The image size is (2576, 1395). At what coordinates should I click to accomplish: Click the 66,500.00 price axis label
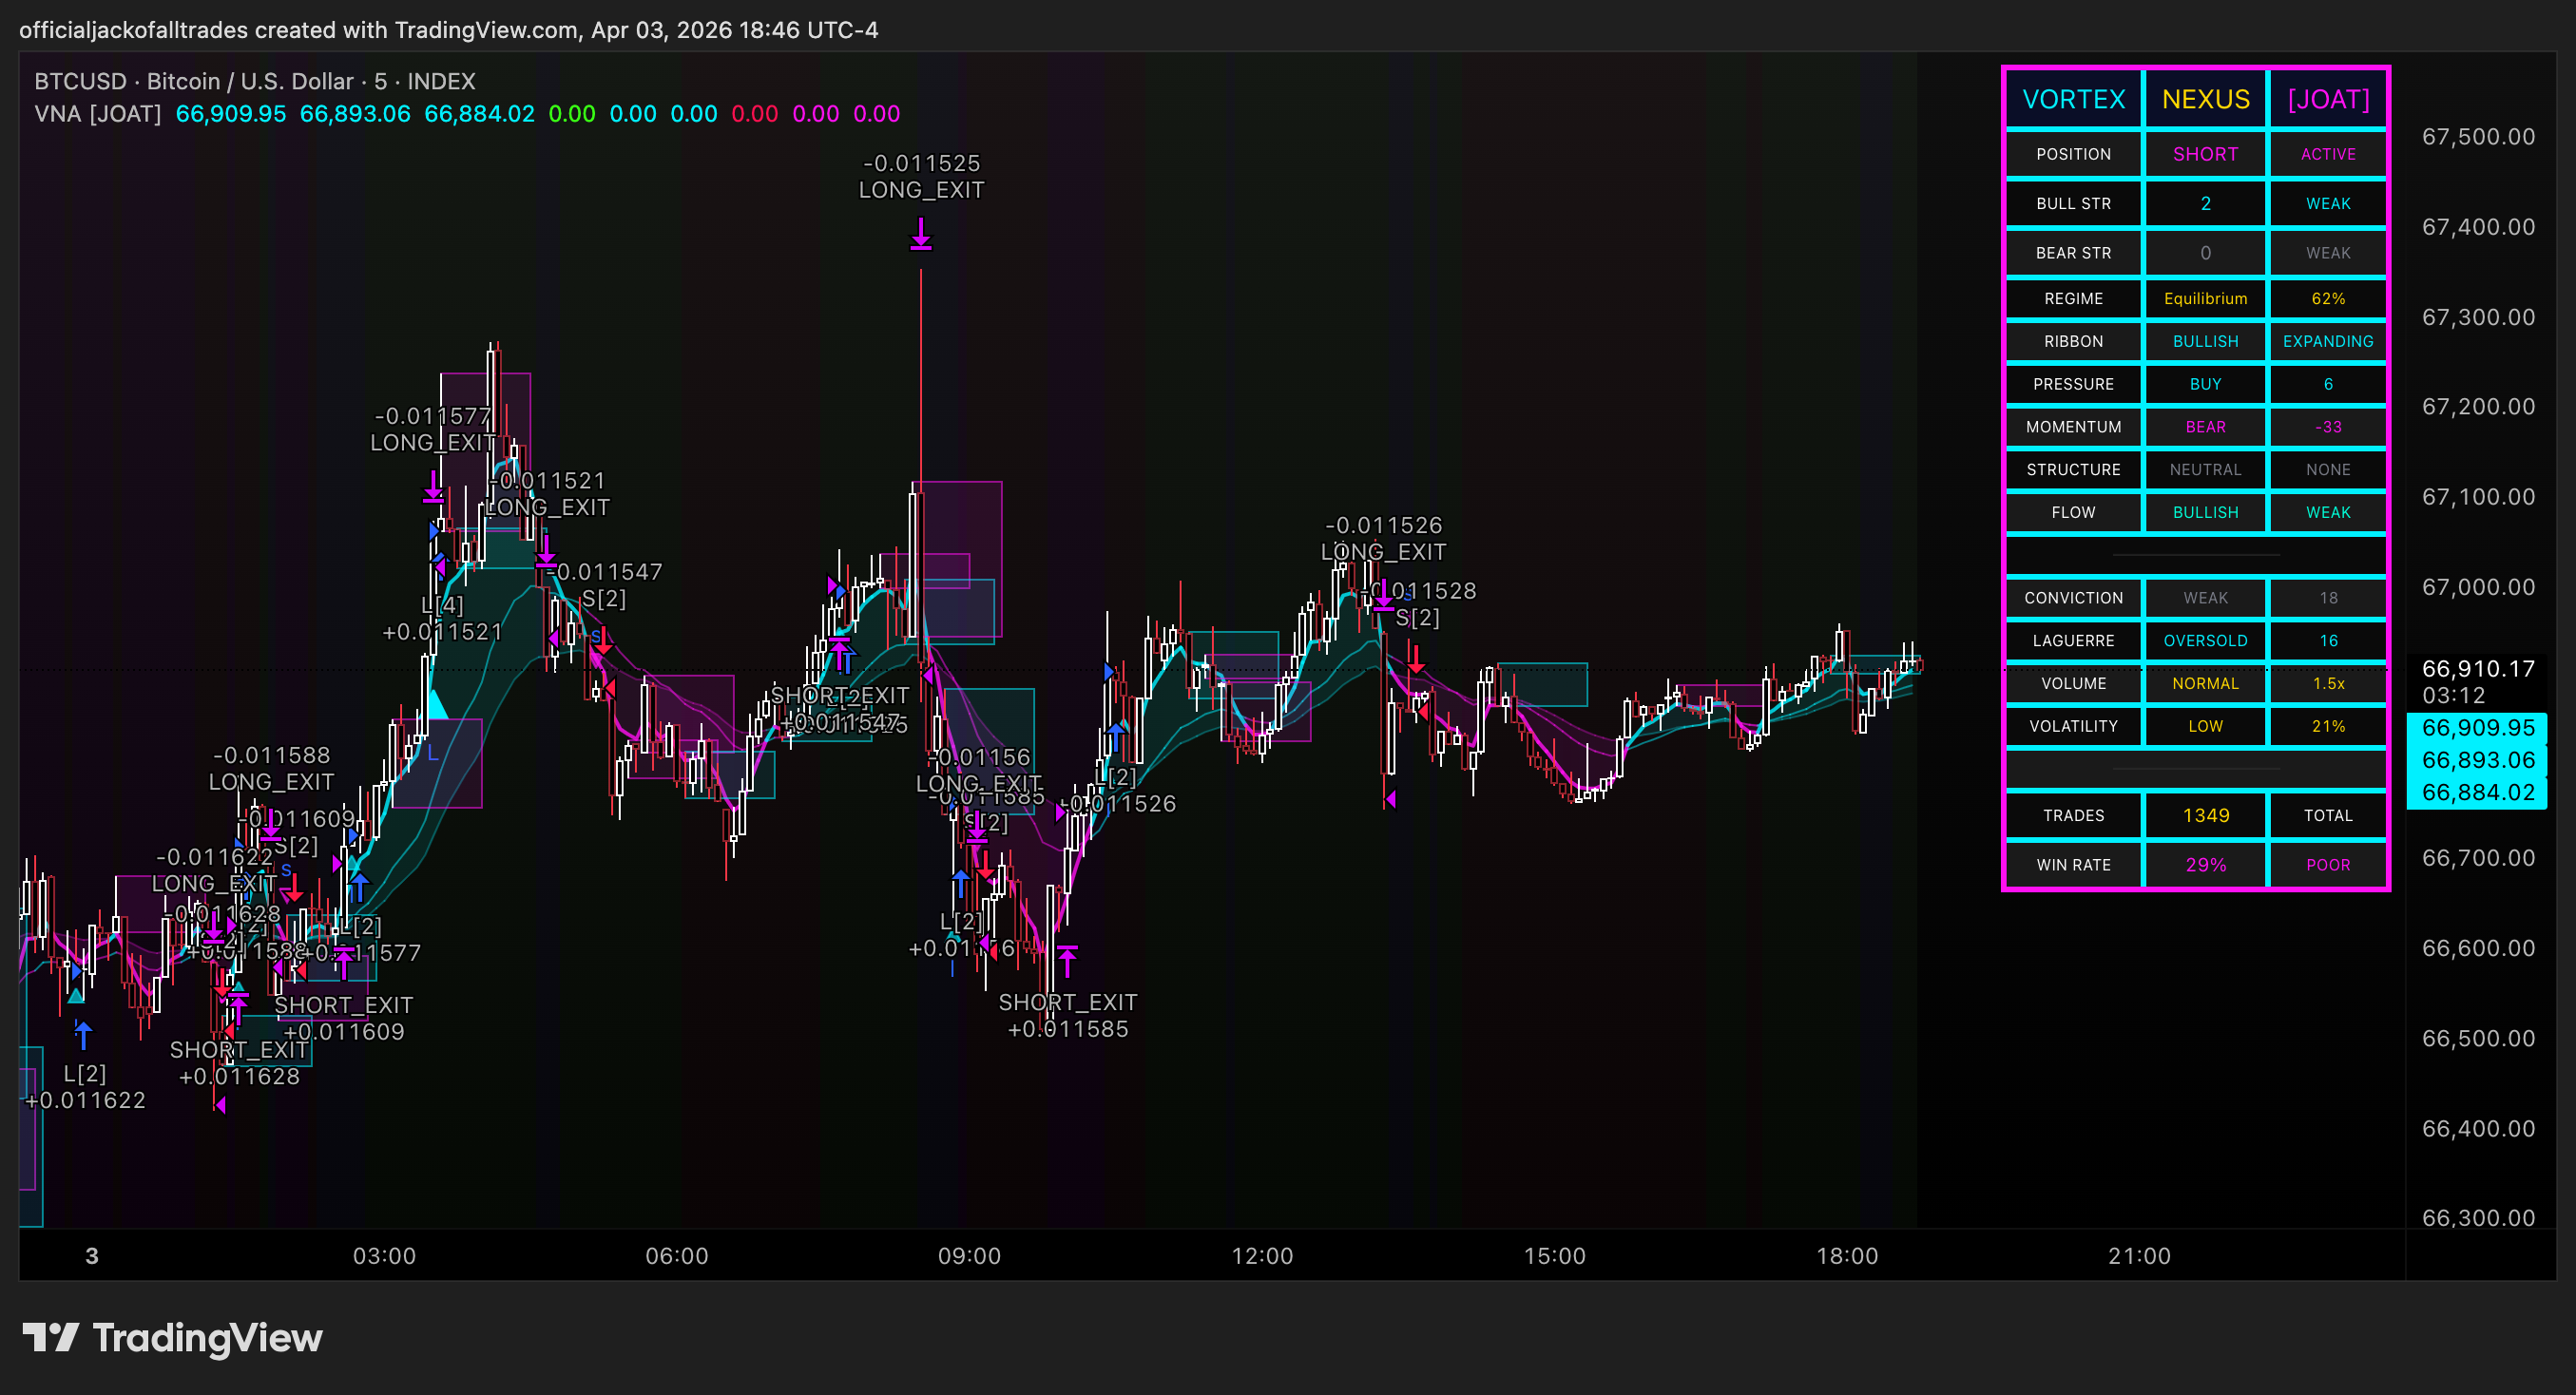tap(2478, 1038)
